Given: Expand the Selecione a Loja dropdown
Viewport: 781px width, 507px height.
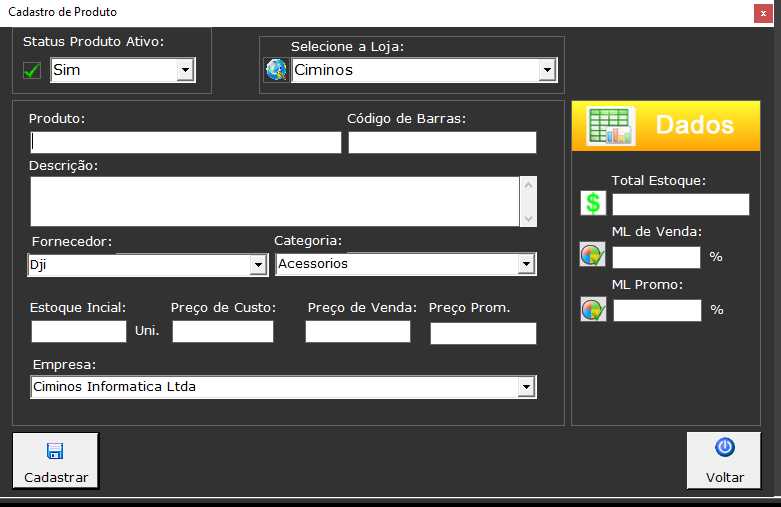Looking at the screenshot, I should coord(547,70).
